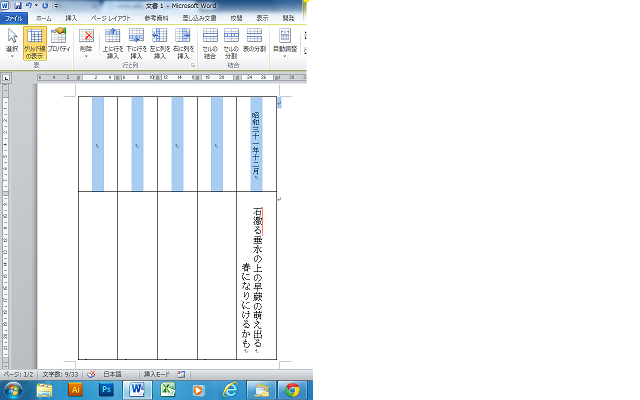Click the page count ページ: 1/2 in status bar
This screenshot has height=400, width=640.
tap(18, 374)
